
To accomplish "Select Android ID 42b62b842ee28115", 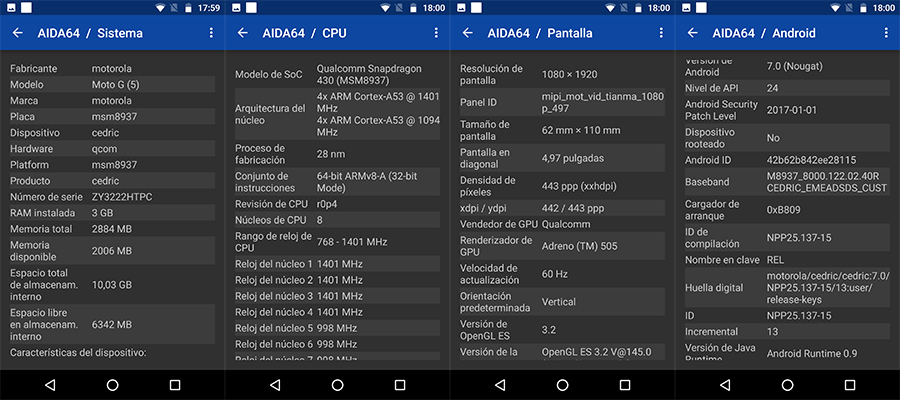I will point(811,160).
